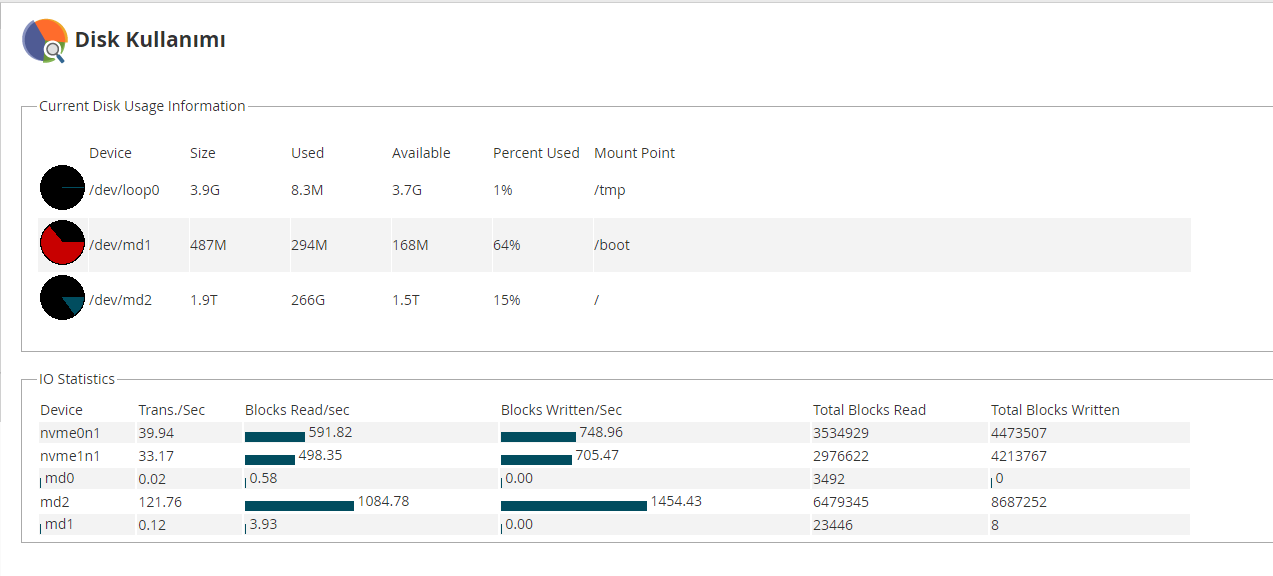Click the Percent Used column header
The width and height of the screenshot is (1273, 576).
(x=536, y=153)
